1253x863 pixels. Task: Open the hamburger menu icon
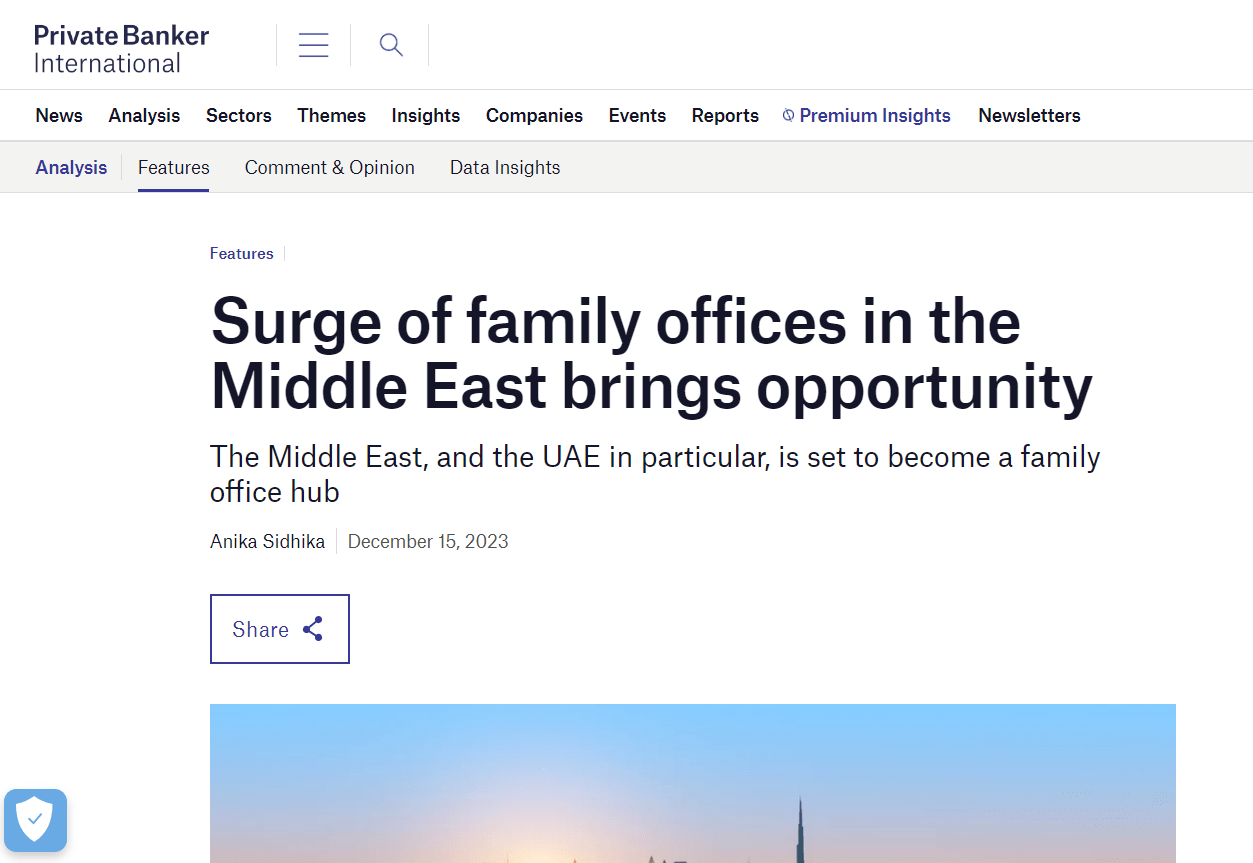(313, 45)
